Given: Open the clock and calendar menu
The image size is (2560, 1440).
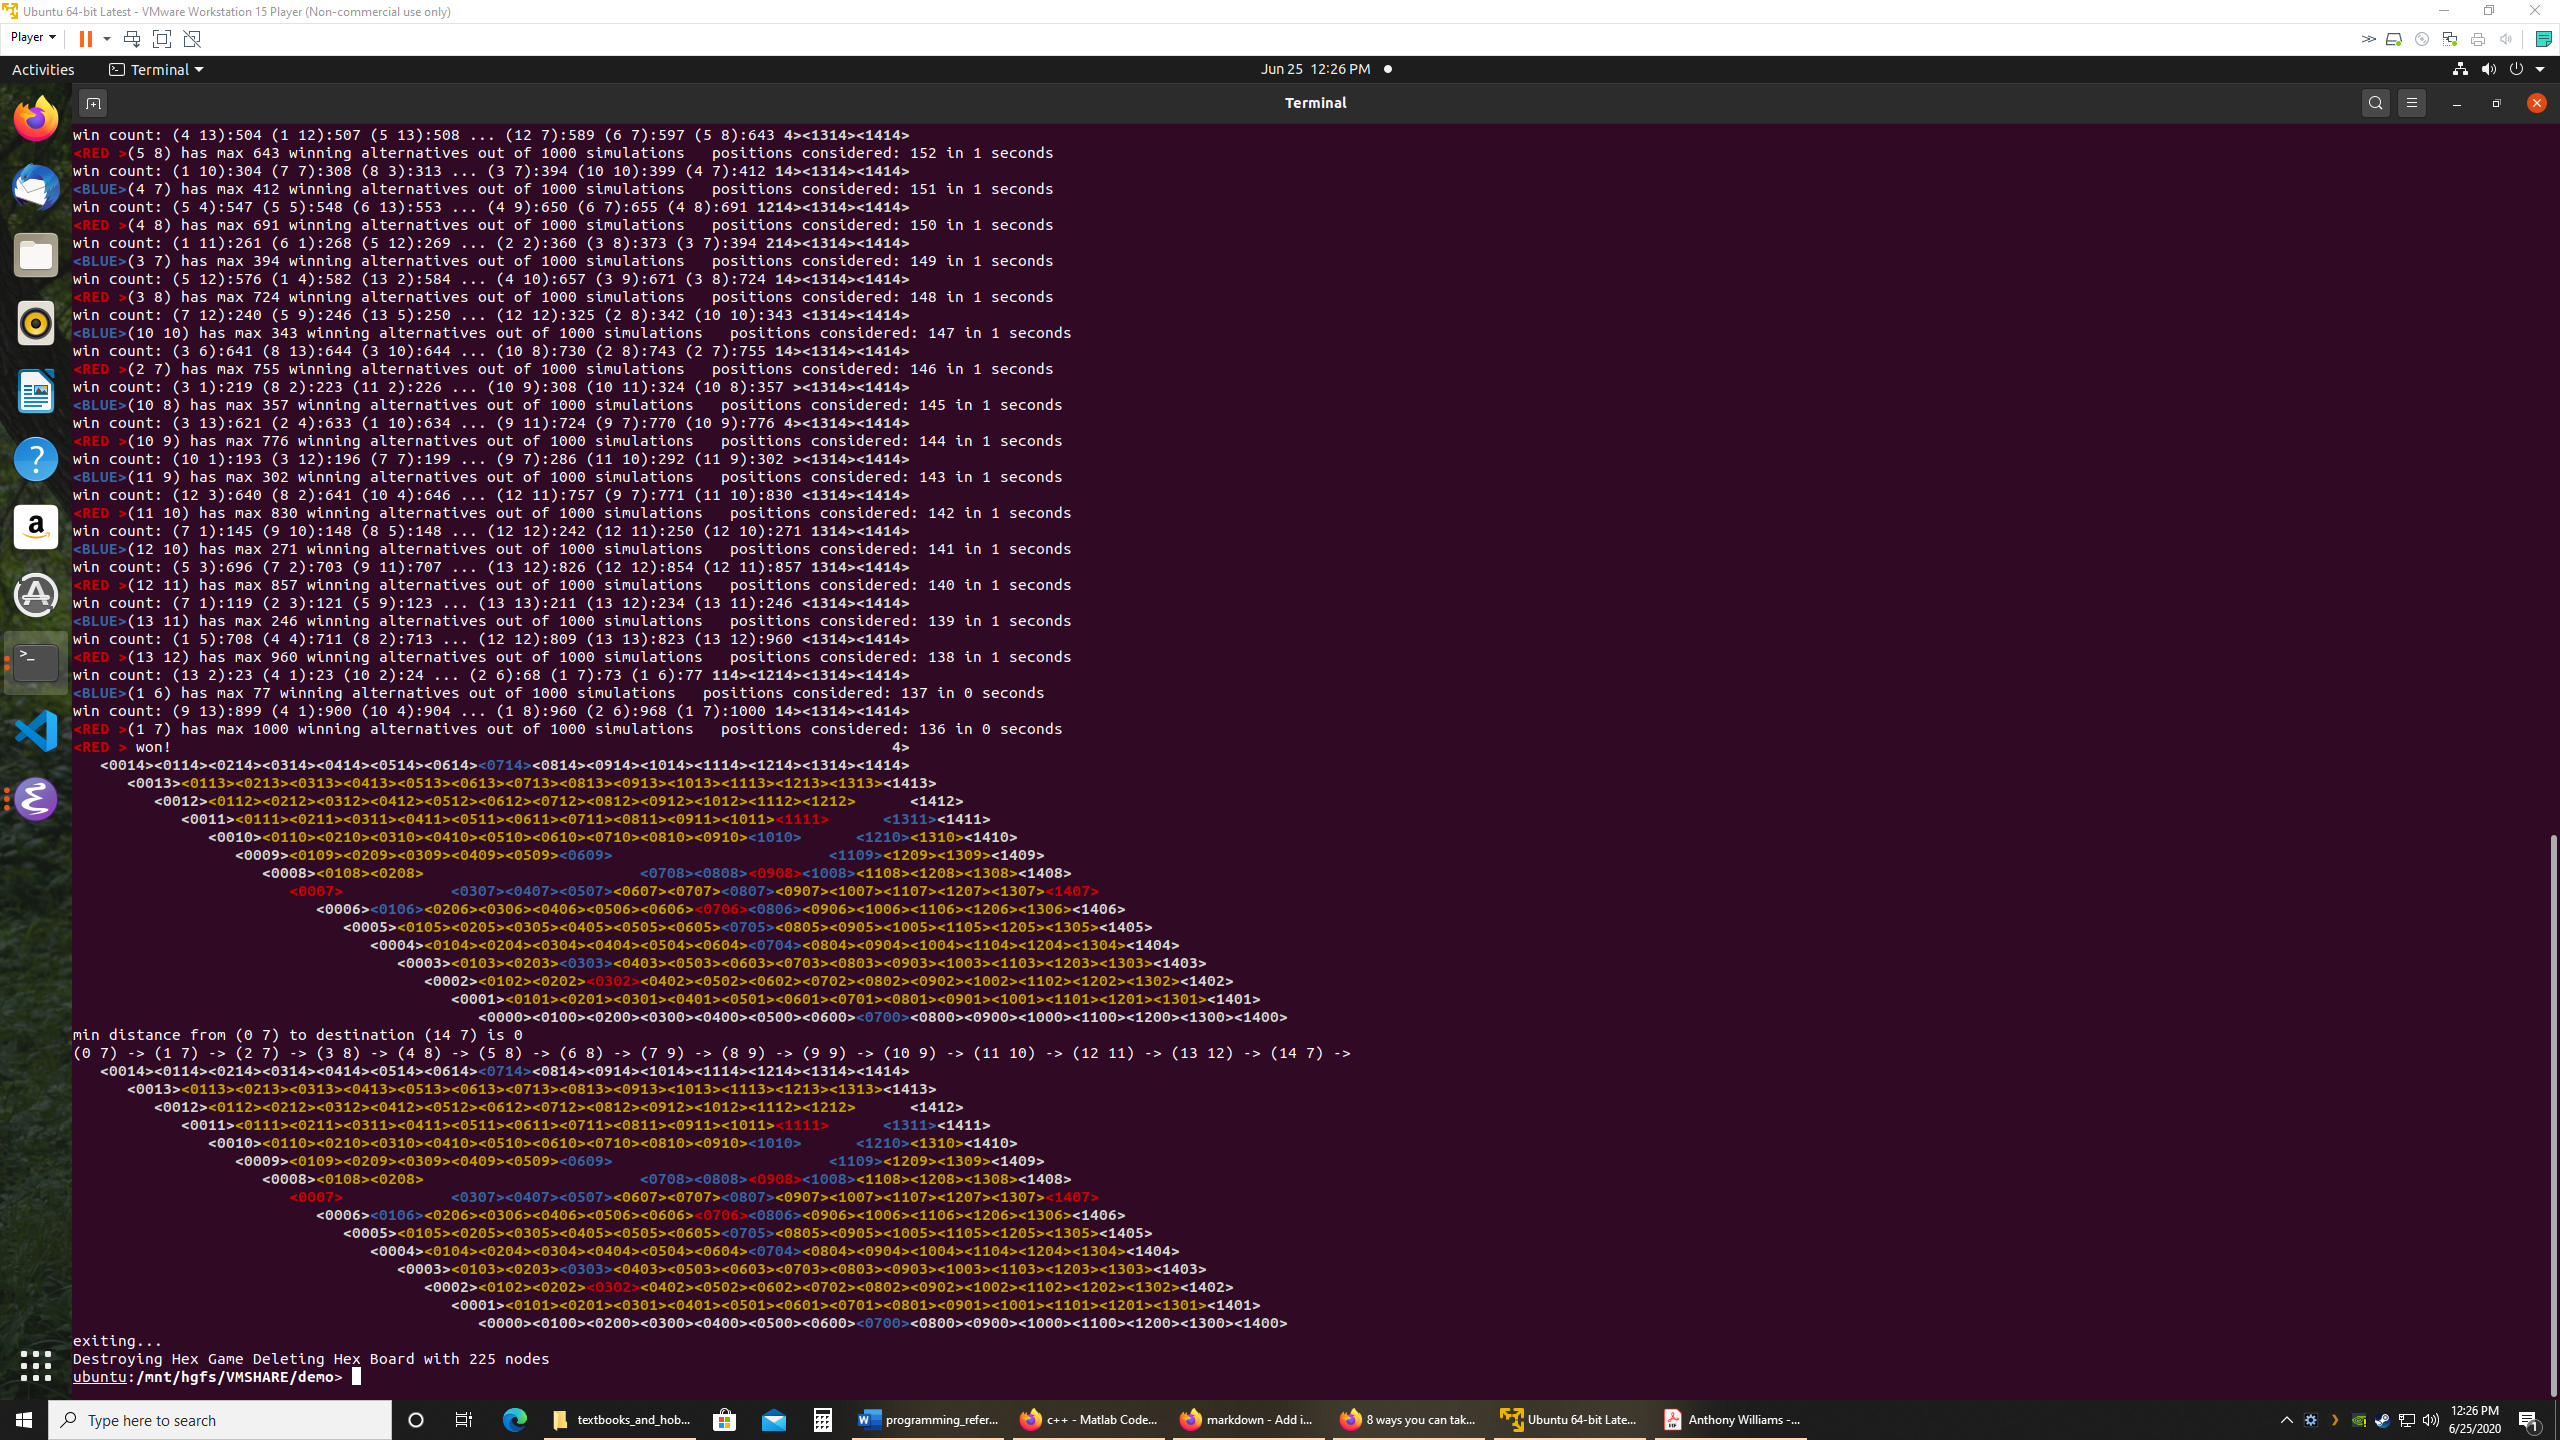Looking at the screenshot, I should (x=1315, y=69).
